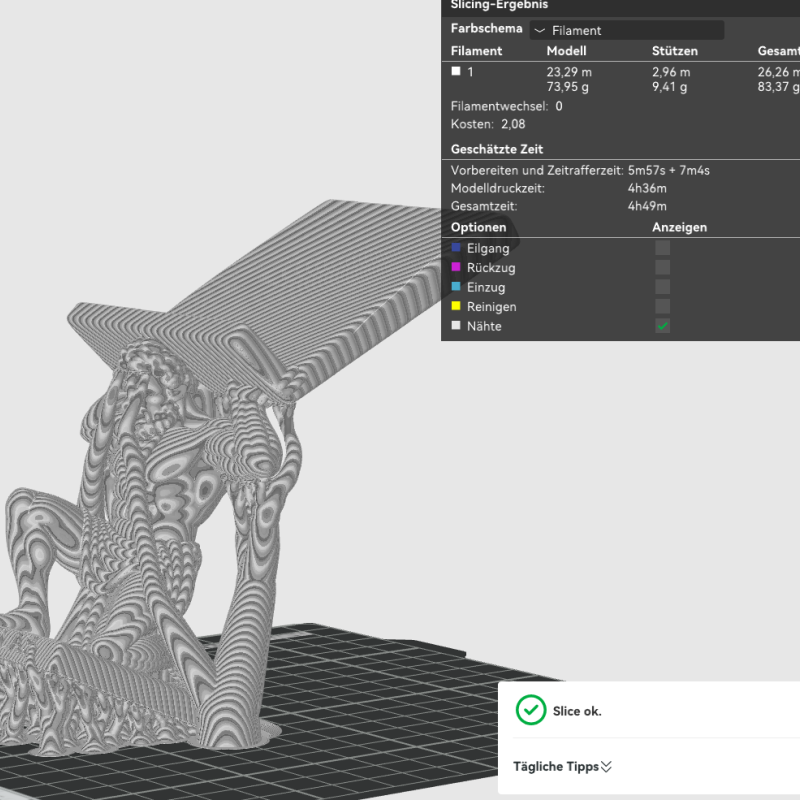Image resolution: width=800 pixels, height=800 pixels.
Task: Click the Slice ok. message text
Action: [x=579, y=711]
